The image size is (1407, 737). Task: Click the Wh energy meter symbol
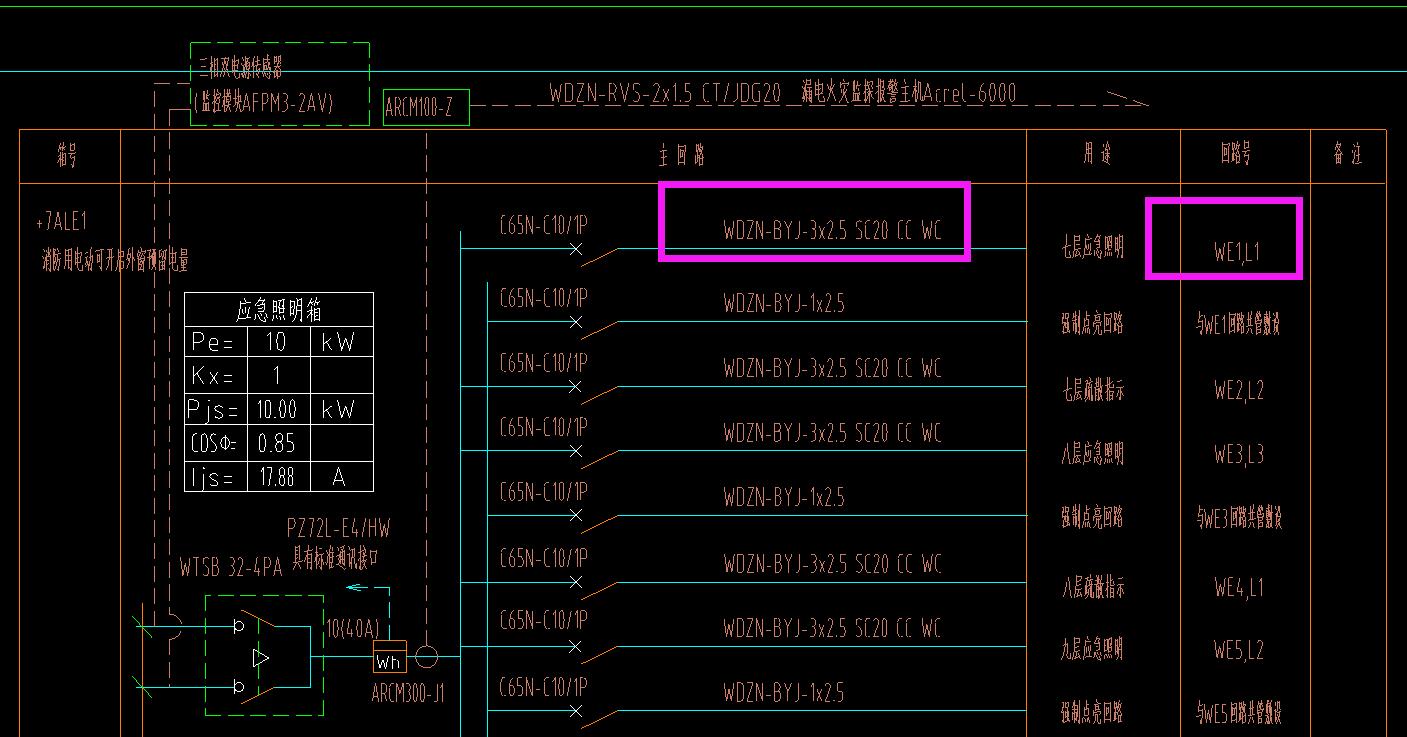point(389,657)
